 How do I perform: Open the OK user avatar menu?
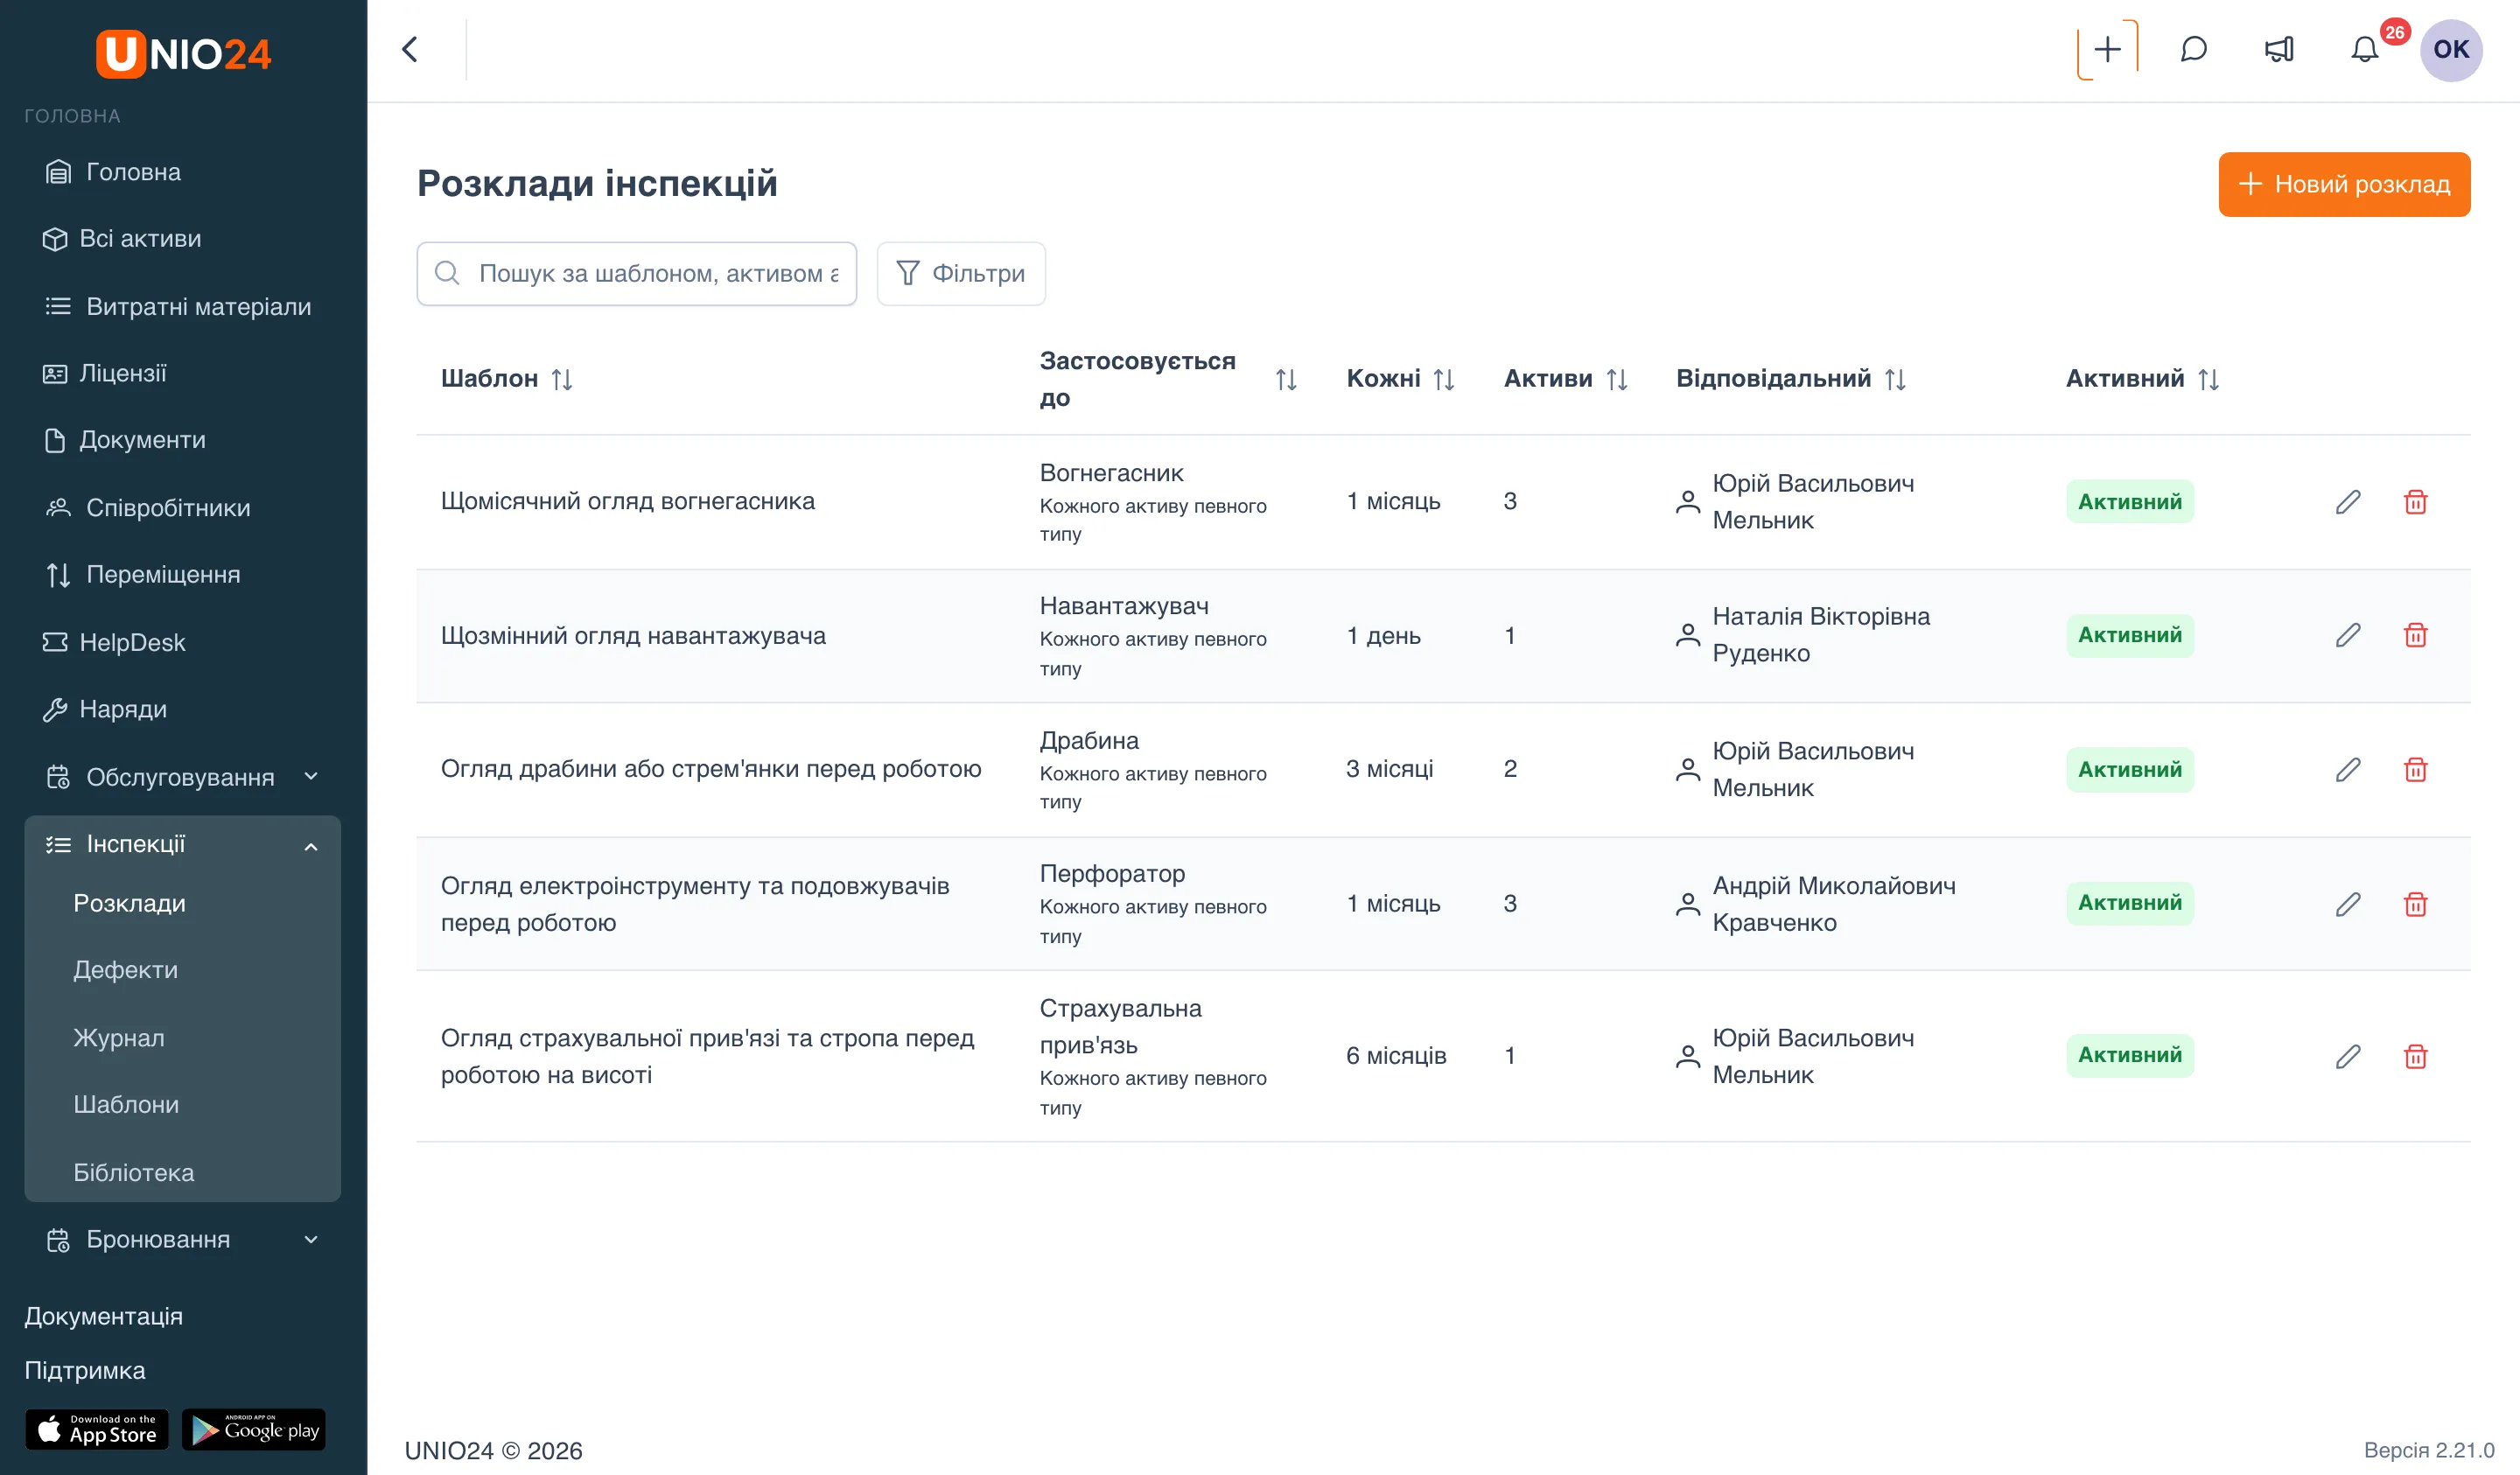2450,50
